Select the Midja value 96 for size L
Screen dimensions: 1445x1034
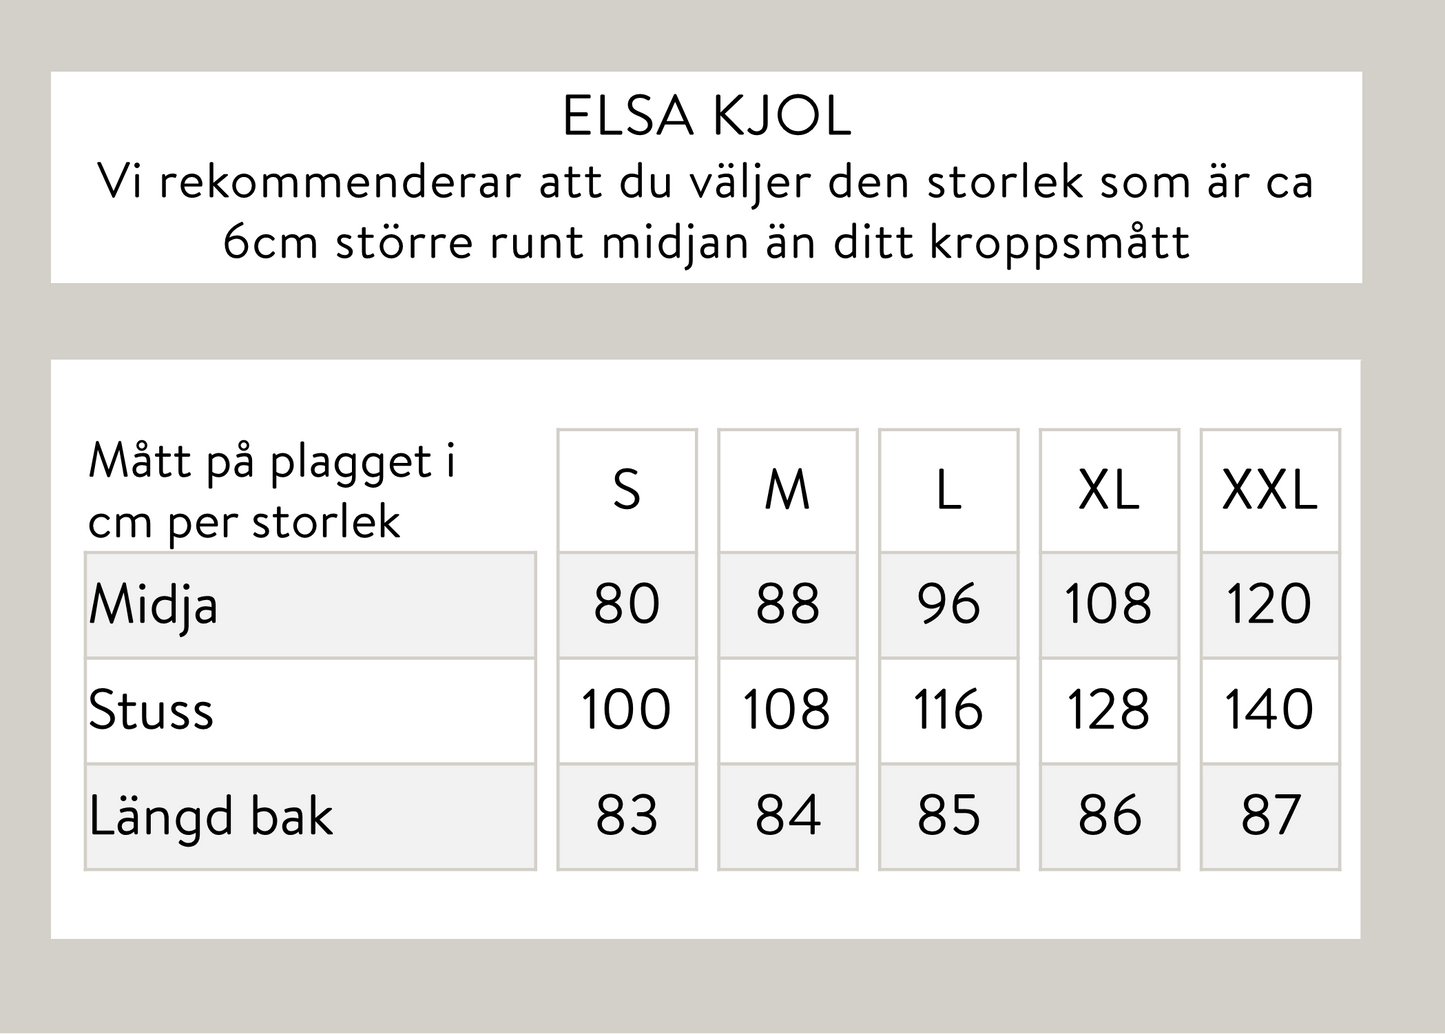tap(948, 604)
